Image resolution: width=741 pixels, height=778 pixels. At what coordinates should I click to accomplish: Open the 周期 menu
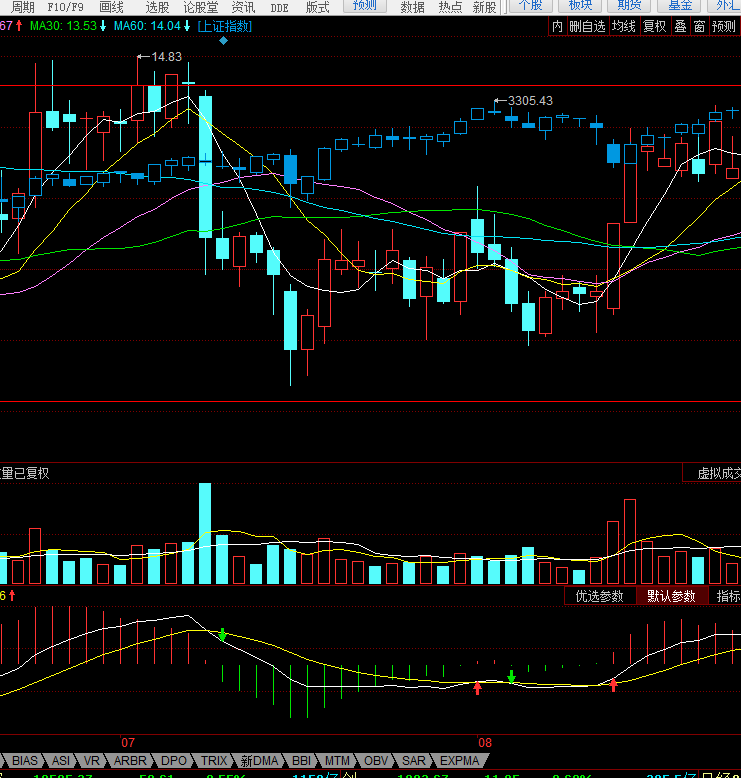pos(23,7)
